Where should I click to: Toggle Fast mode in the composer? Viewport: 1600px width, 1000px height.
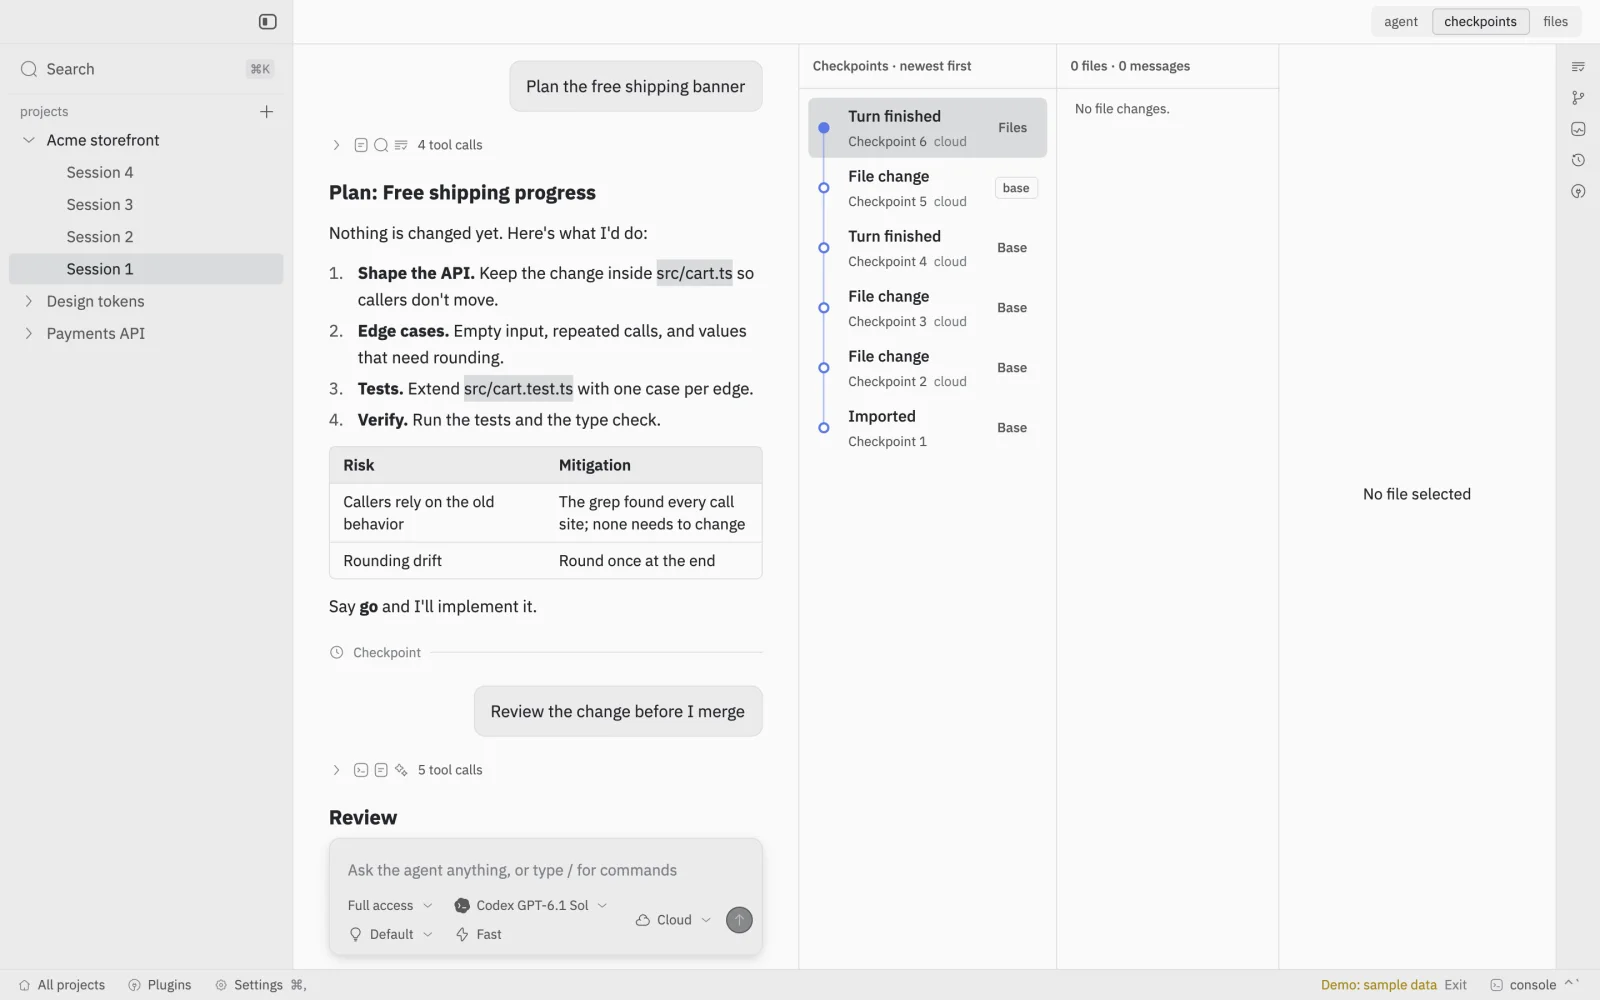(x=479, y=934)
